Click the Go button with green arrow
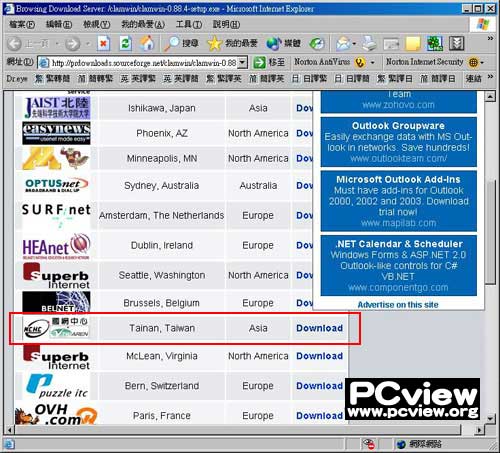 [269, 62]
